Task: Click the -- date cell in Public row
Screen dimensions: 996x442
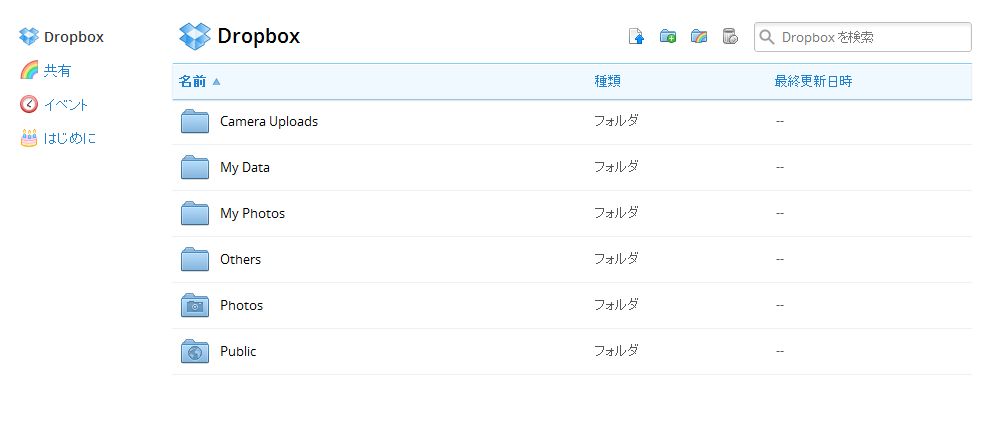Action: (x=779, y=352)
